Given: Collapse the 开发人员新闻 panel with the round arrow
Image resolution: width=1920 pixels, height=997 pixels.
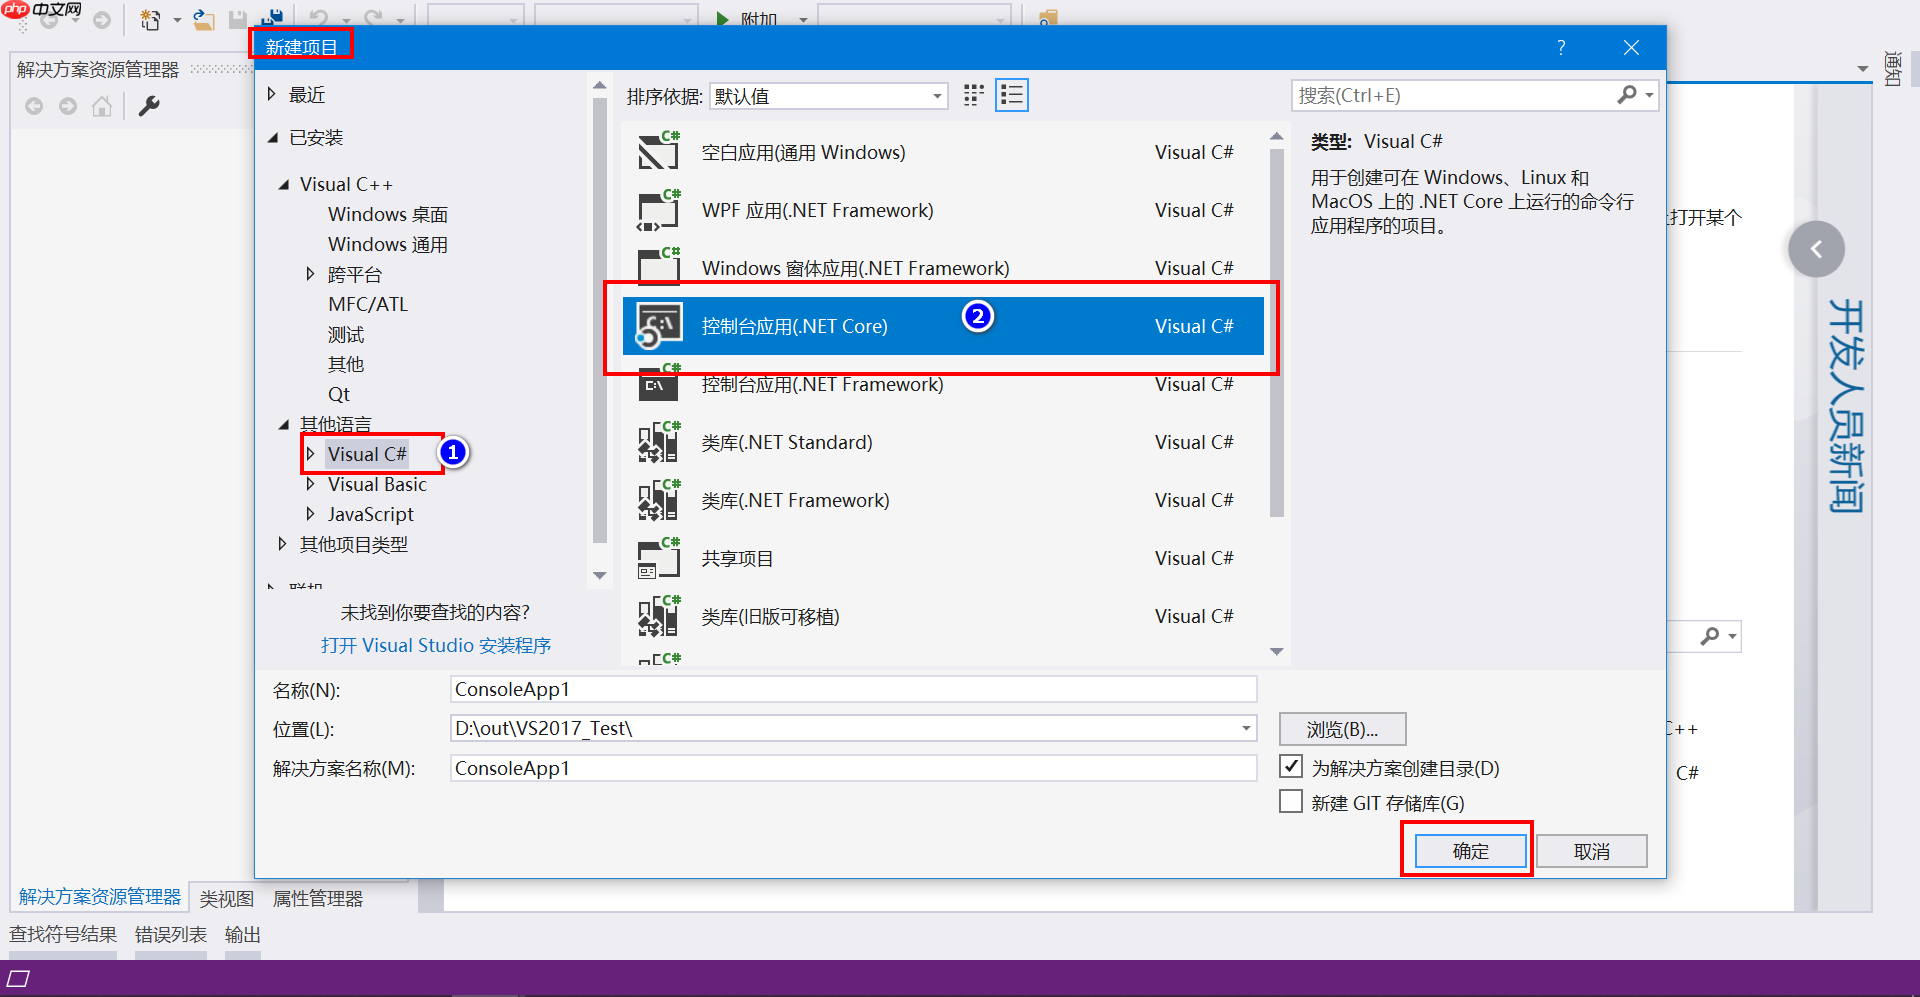Looking at the screenshot, I should 1816,249.
